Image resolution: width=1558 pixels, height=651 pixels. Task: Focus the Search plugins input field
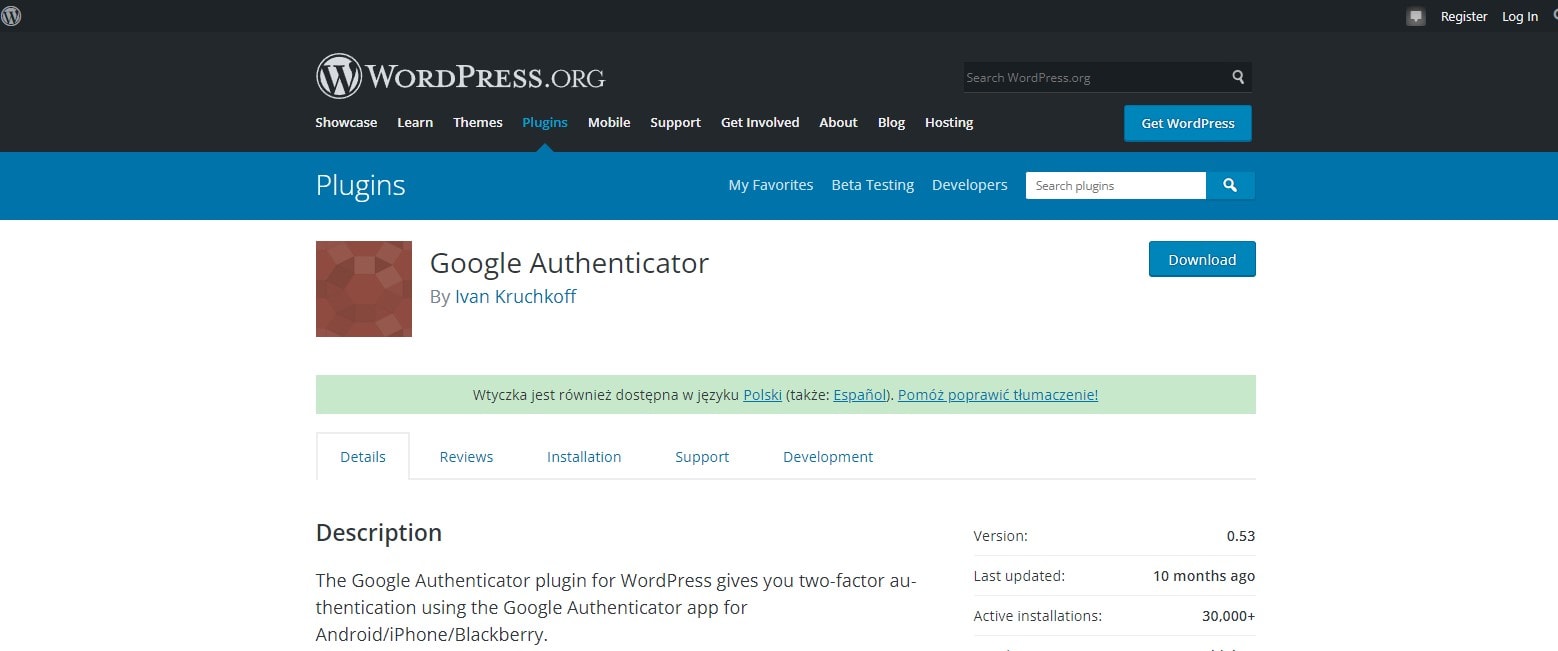(1116, 186)
